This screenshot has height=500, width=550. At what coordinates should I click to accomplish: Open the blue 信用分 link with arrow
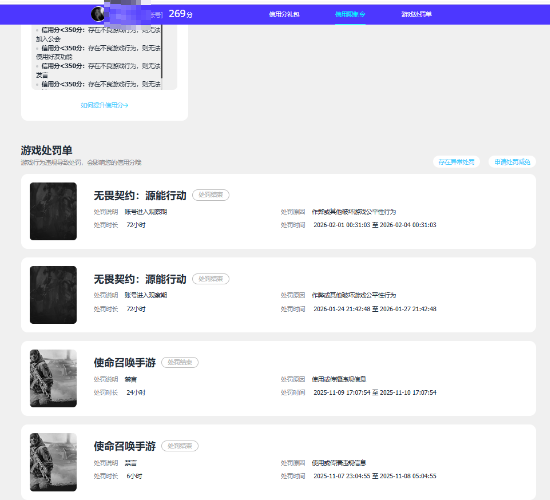[105, 105]
